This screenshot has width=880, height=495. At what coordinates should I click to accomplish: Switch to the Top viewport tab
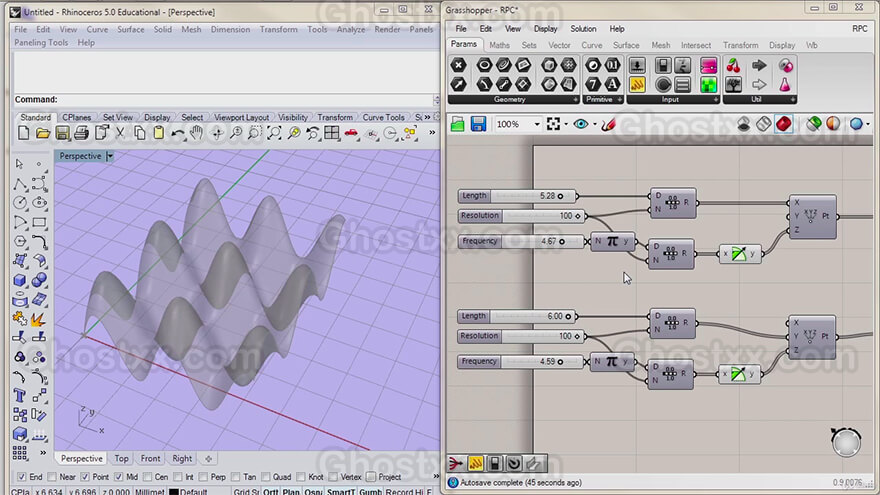click(x=121, y=459)
